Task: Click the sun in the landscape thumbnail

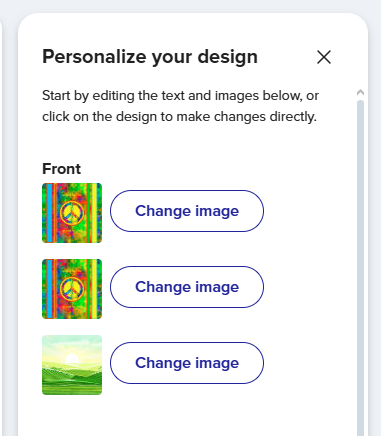Action: click(72, 359)
